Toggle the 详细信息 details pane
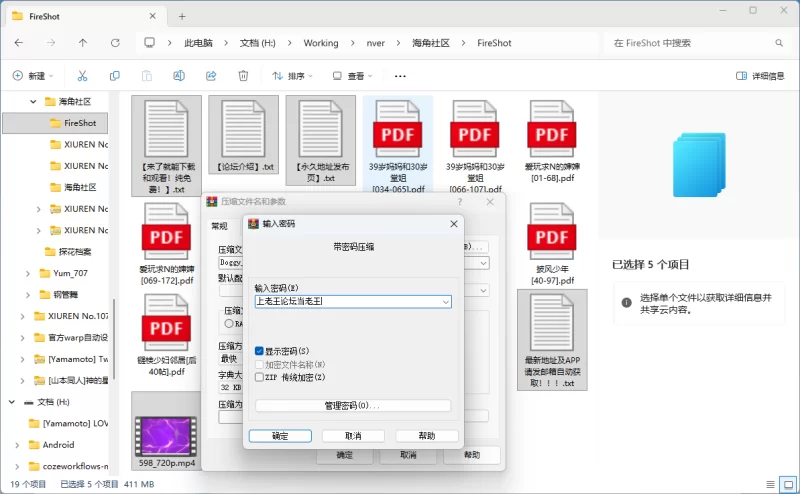800x494 pixels. point(759,76)
